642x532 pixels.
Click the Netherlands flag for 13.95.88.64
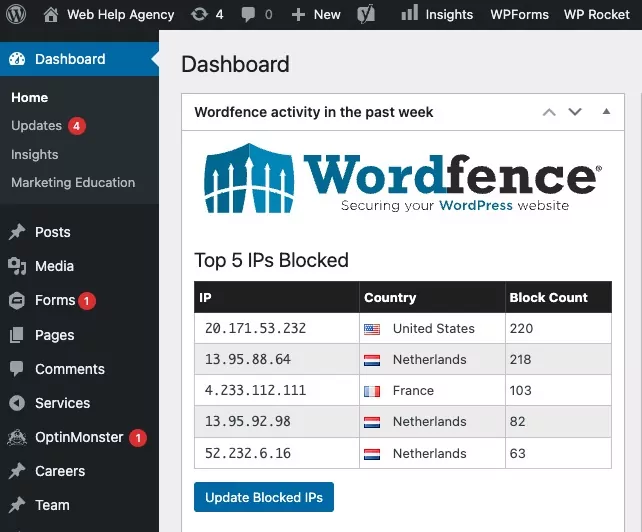(x=372, y=360)
